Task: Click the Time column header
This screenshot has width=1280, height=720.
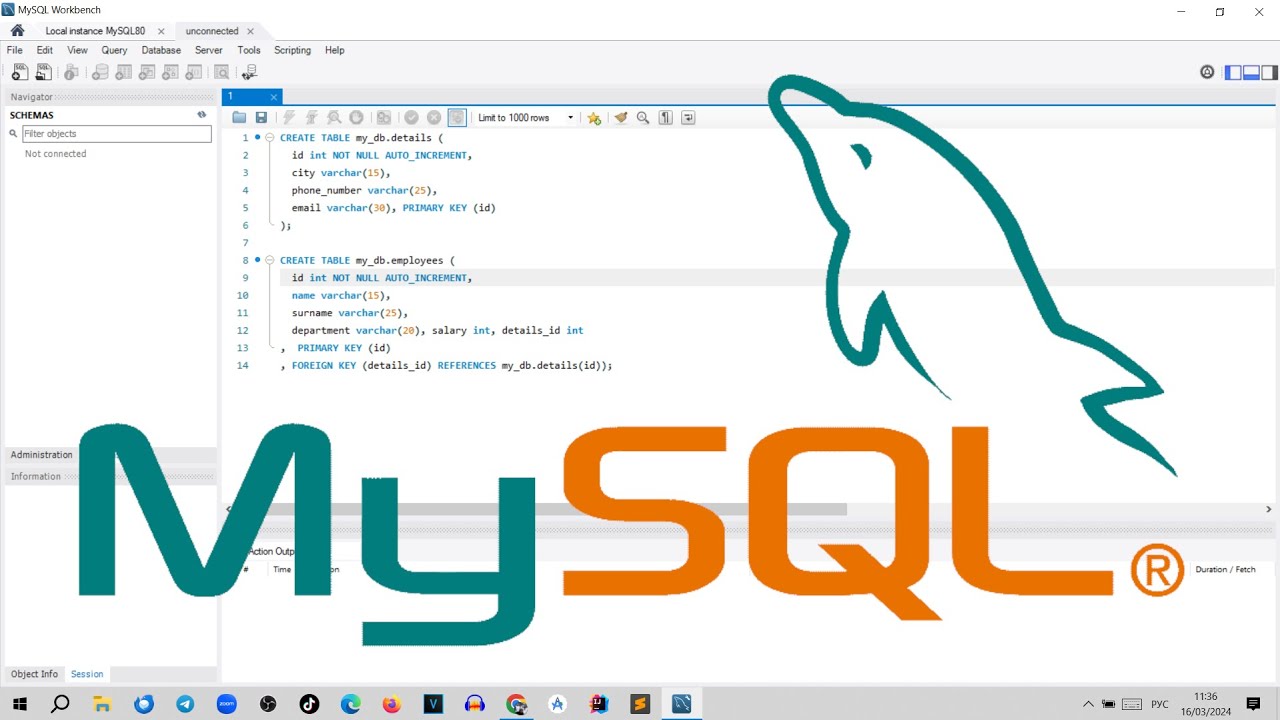Action: click(x=282, y=569)
